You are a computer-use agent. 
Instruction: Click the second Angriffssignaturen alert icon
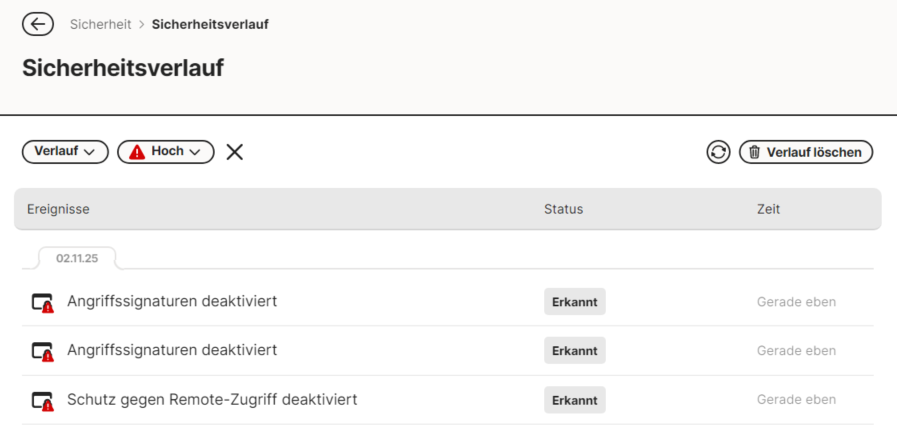pos(42,351)
